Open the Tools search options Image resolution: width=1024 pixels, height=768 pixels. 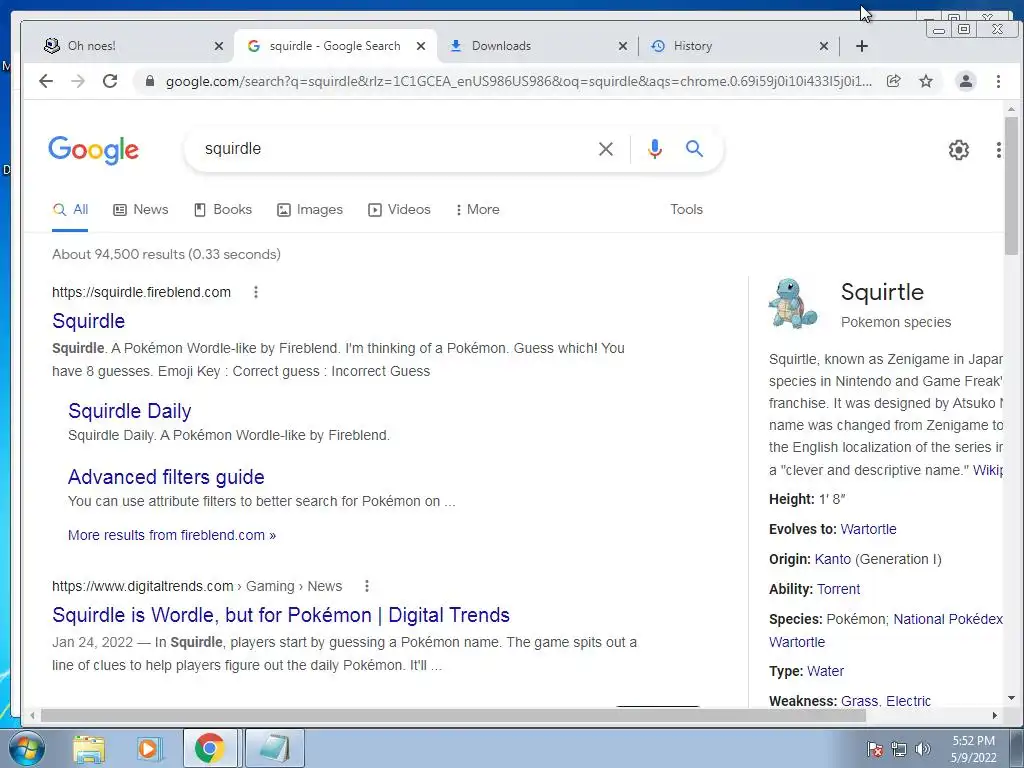[x=686, y=210]
